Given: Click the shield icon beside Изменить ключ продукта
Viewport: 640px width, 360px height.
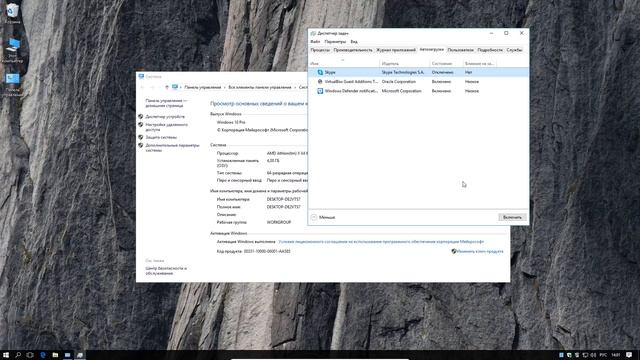Looking at the screenshot, I should coord(453,251).
